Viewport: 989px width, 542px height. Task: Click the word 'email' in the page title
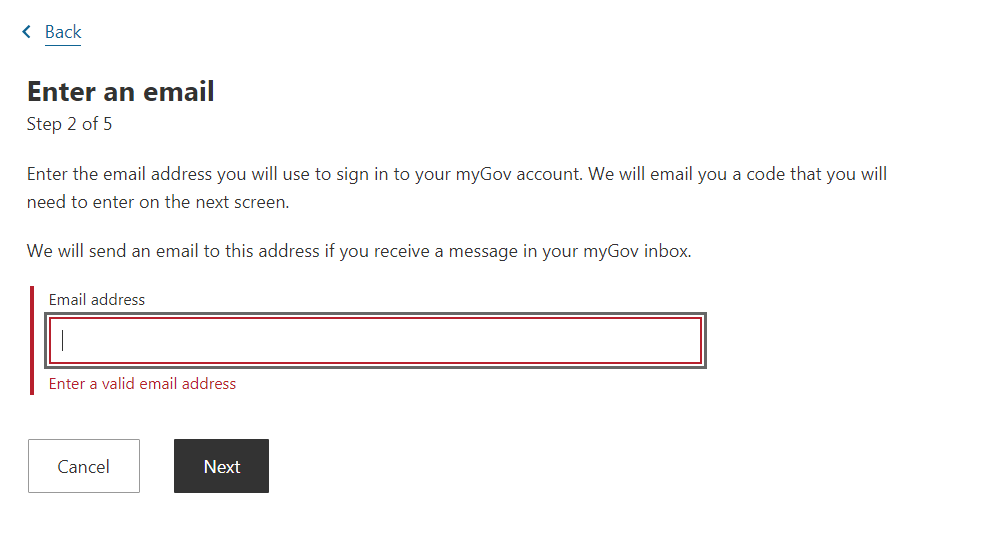(179, 91)
